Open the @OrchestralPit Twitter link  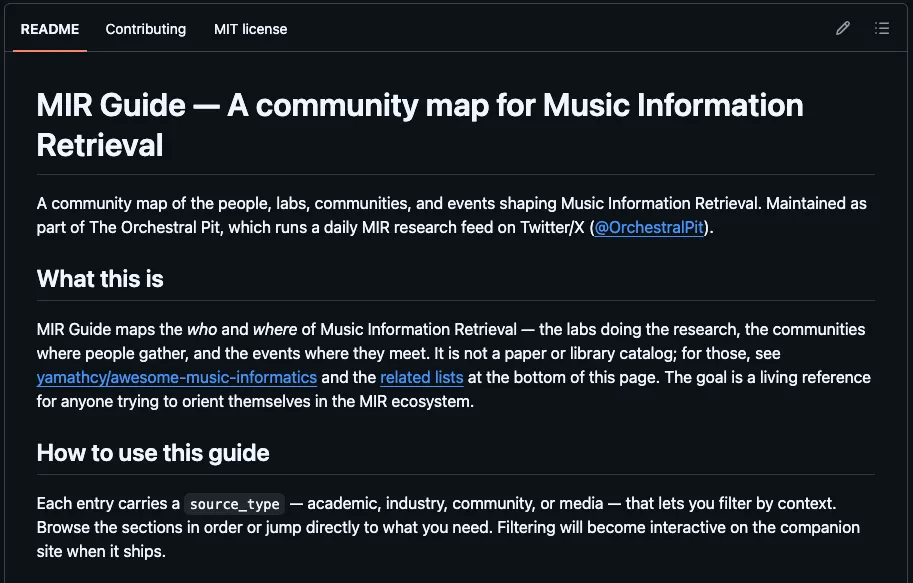coord(649,227)
